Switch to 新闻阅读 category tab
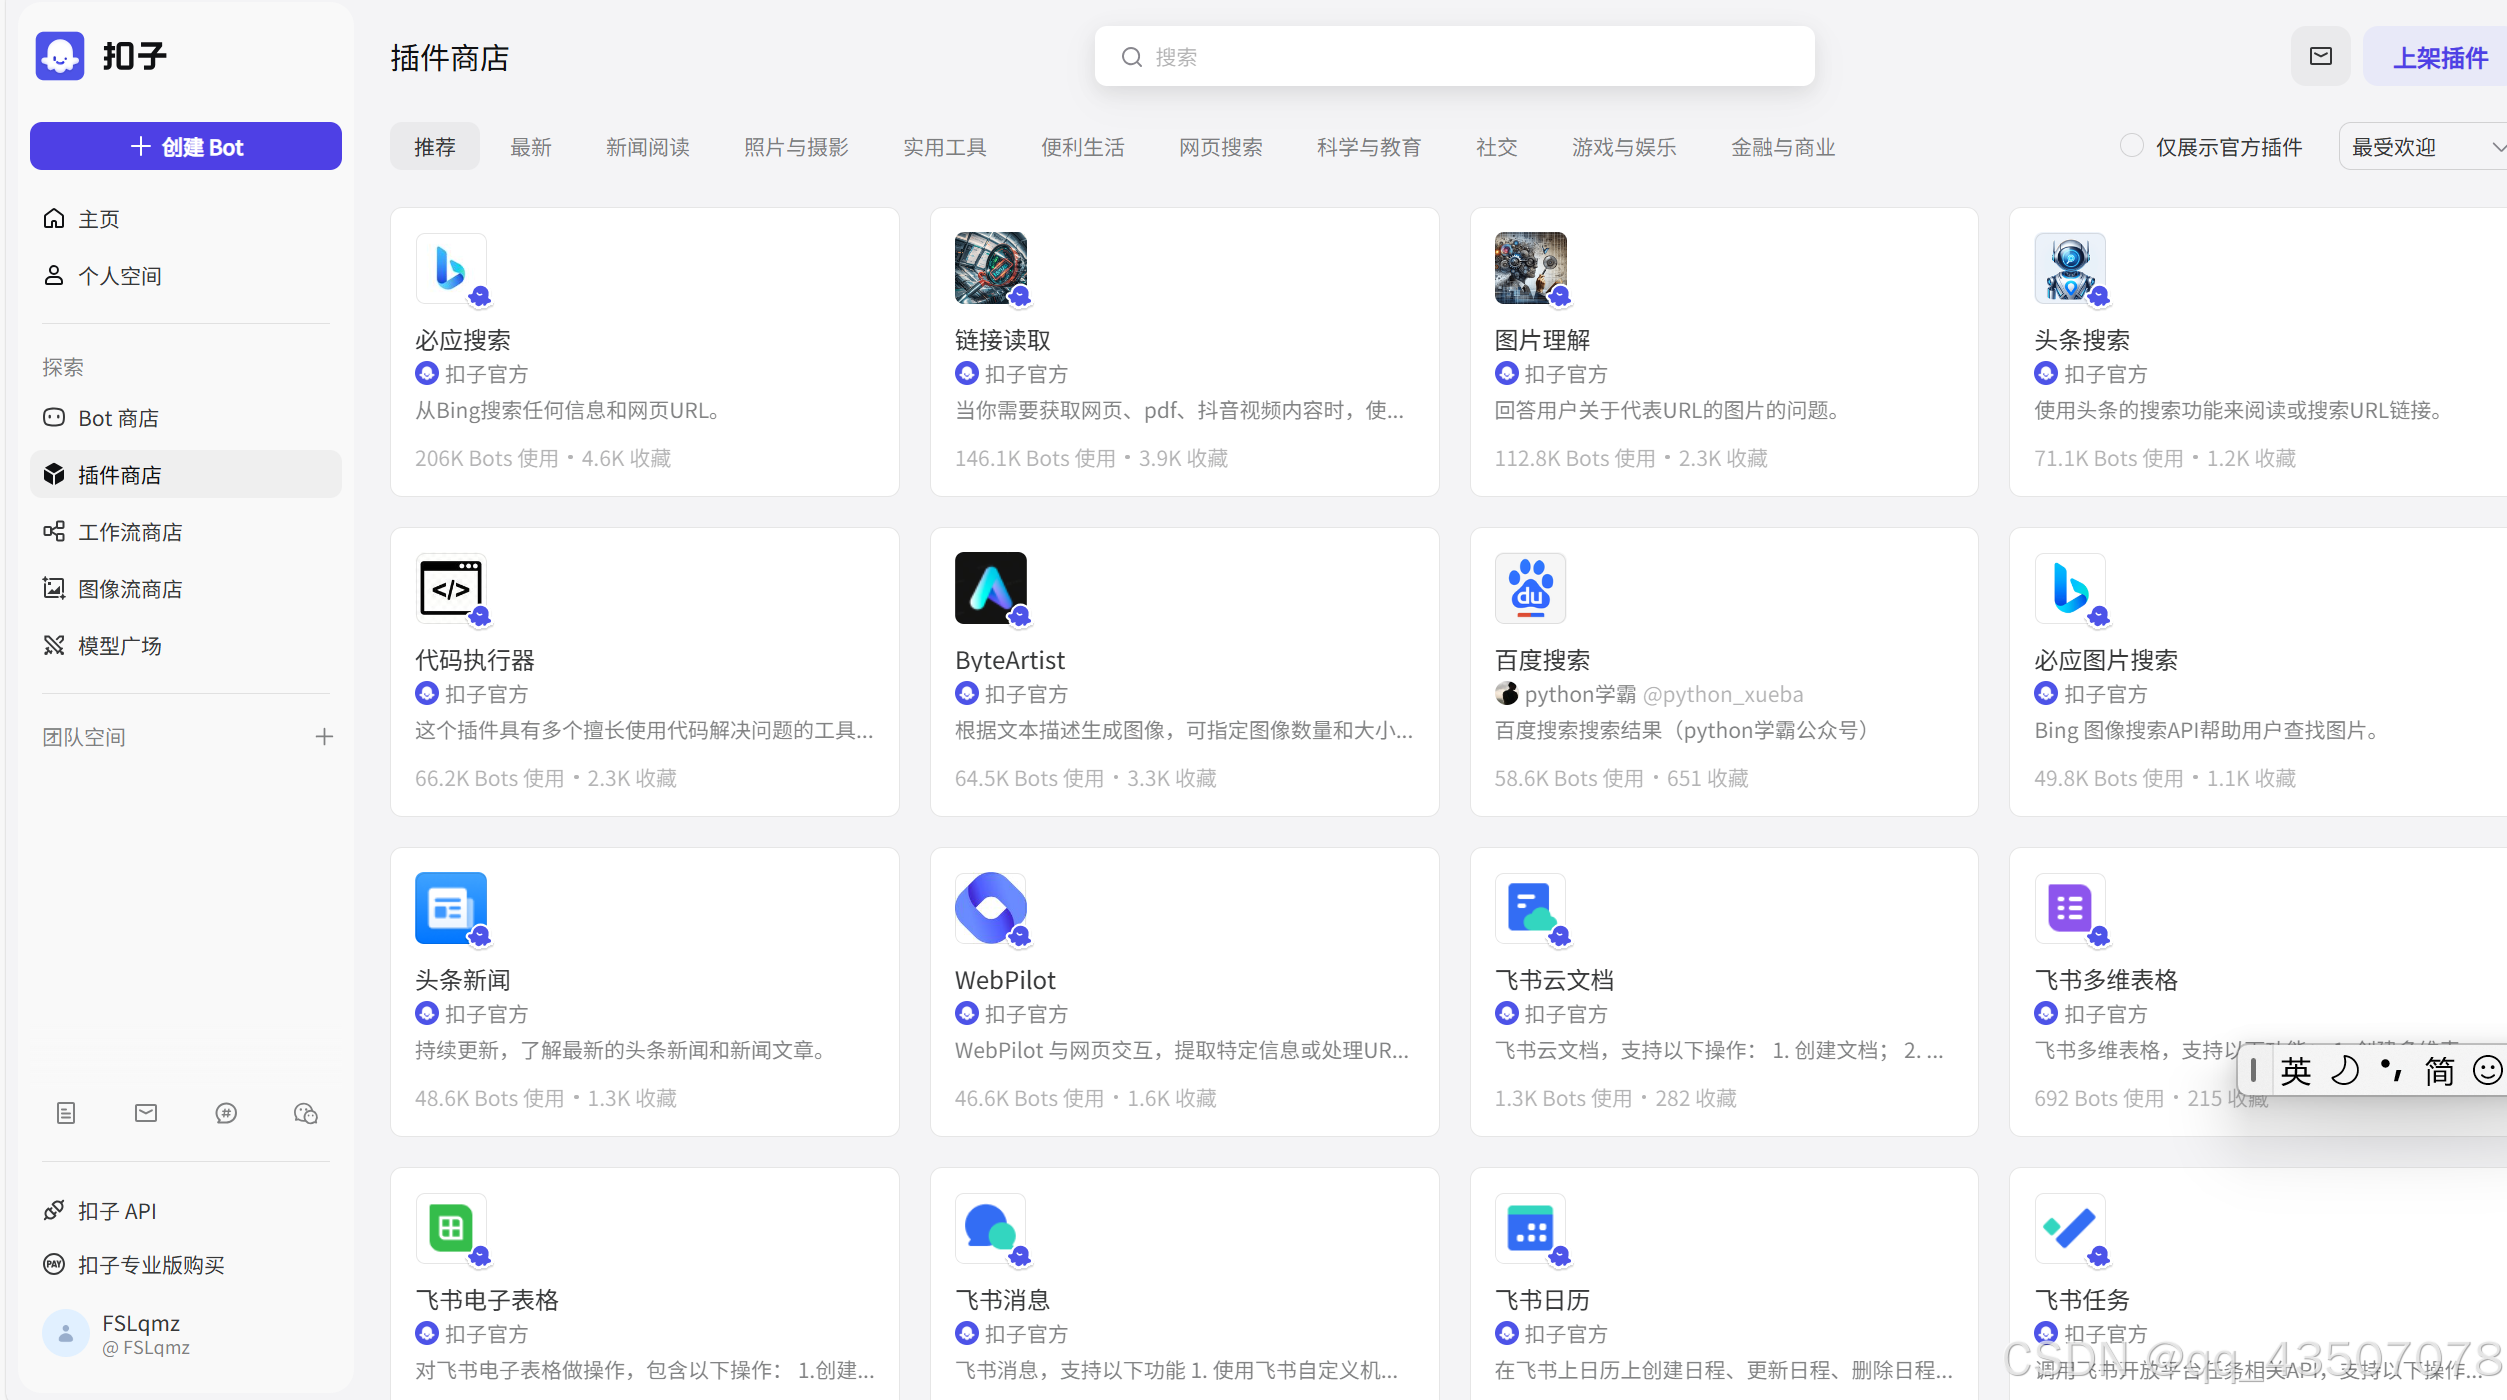The image size is (2507, 1400). pyautogui.click(x=647, y=147)
